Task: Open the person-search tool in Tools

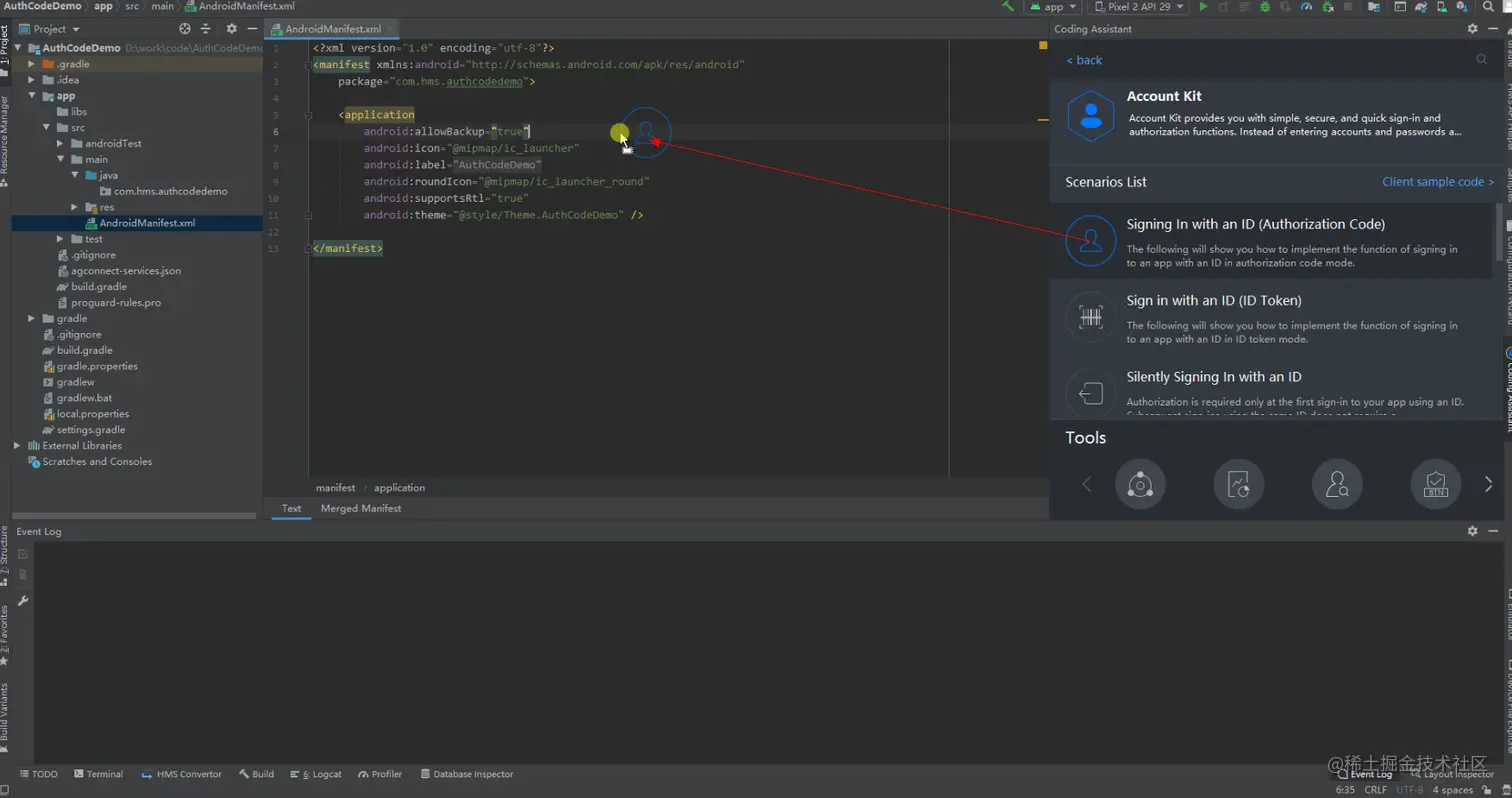Action: [x=1337, y=485]
